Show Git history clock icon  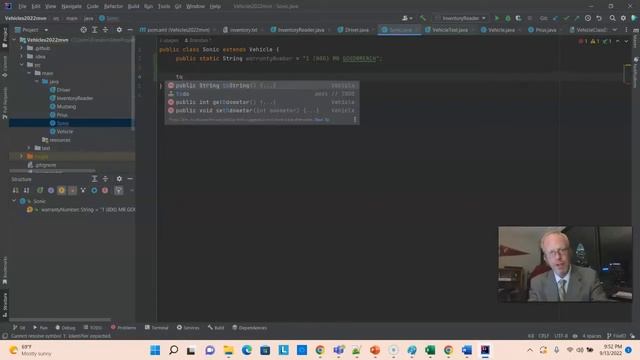click(588, 18)
